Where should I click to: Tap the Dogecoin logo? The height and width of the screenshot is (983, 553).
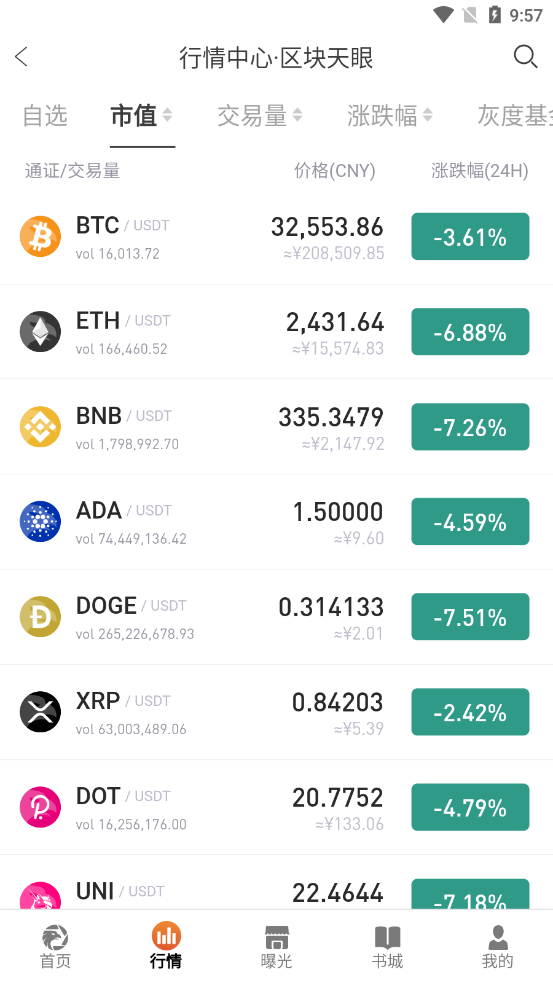point(40,617)
